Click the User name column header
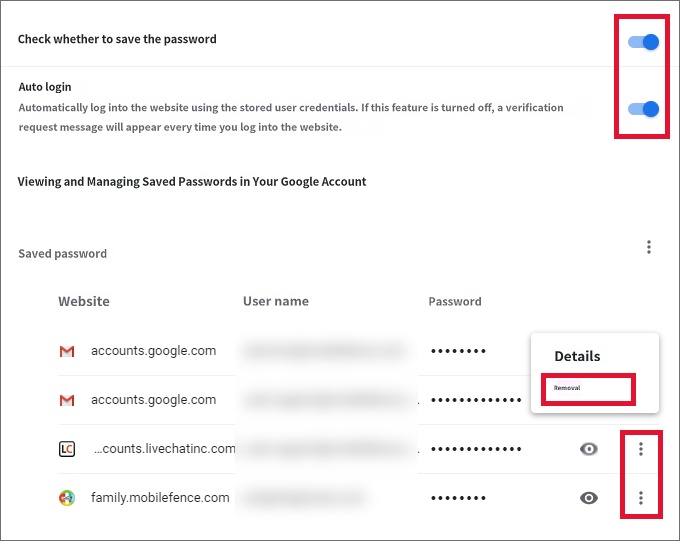 coord(276,301)
